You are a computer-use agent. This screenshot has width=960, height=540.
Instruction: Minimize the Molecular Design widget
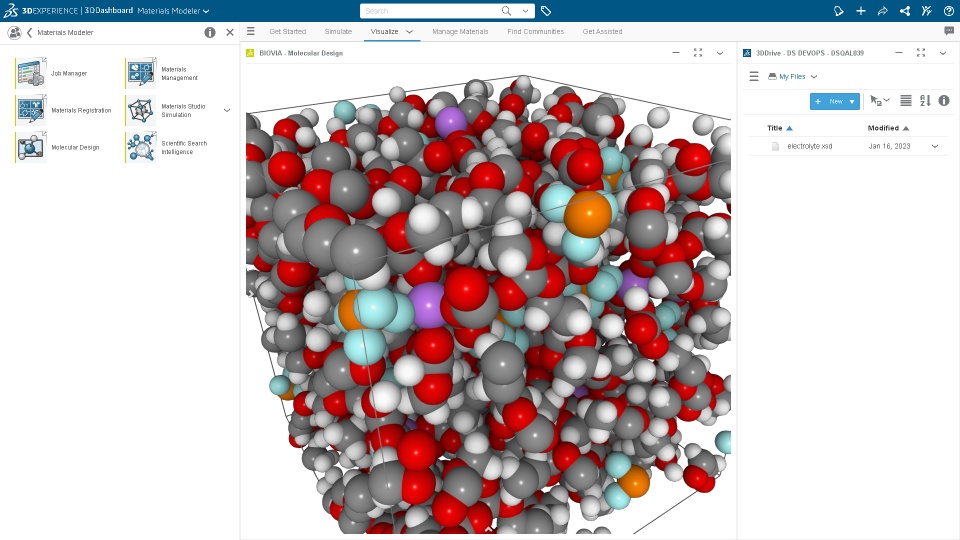[676, 53]
